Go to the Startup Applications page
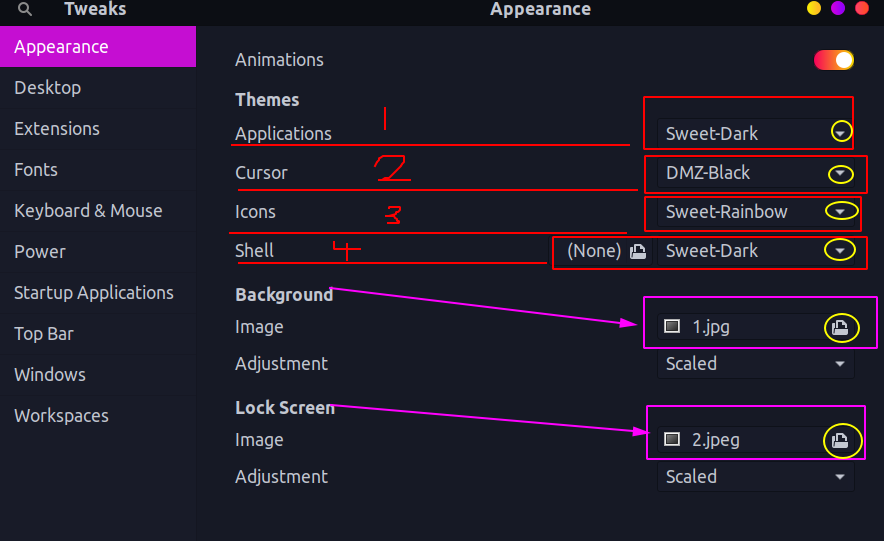 point(94,293)
